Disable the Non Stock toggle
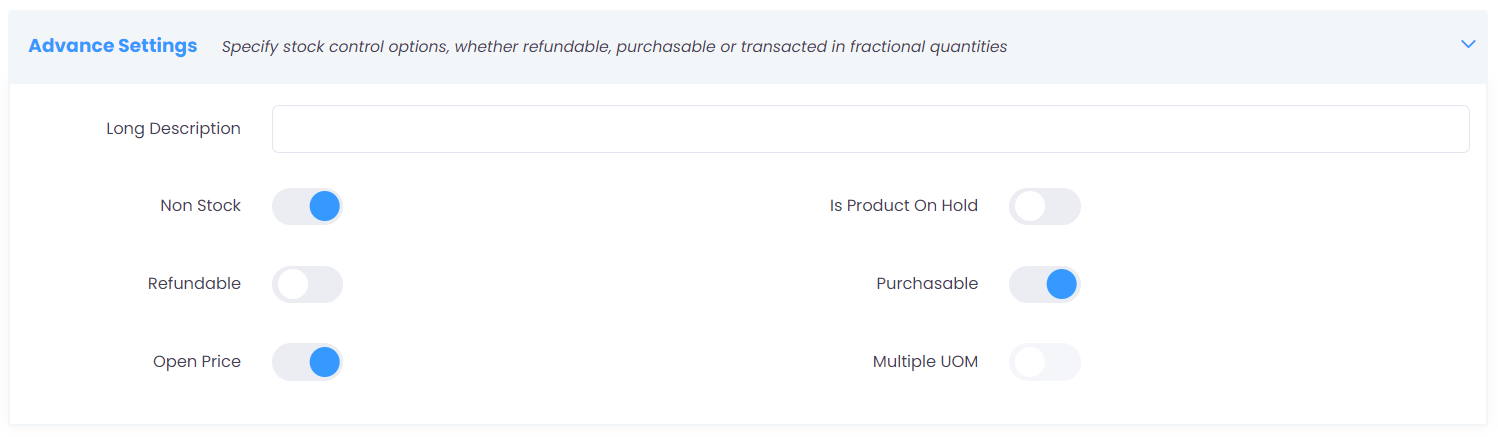The height and width of the screenshot is (437, 1498). pos(307,206)
